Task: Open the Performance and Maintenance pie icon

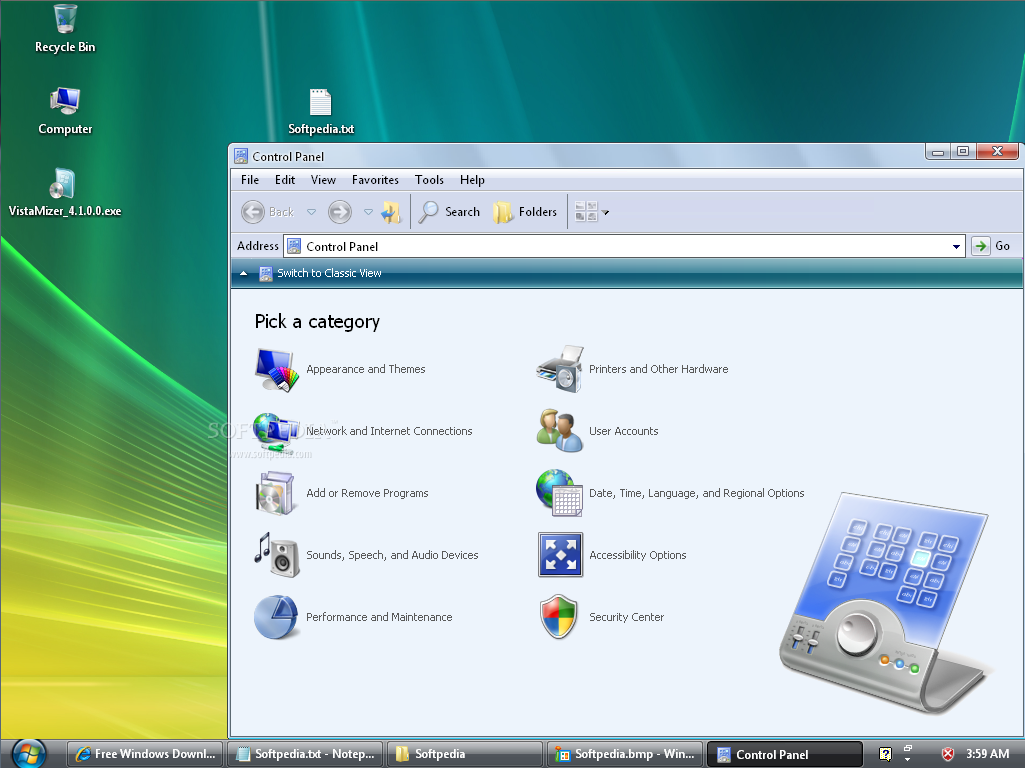Action: tap(276, 616)
